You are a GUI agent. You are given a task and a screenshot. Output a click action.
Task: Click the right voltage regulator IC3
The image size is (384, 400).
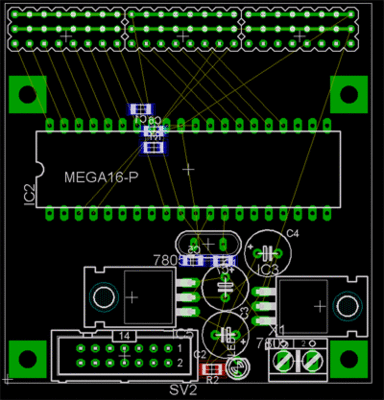[322, 306]
